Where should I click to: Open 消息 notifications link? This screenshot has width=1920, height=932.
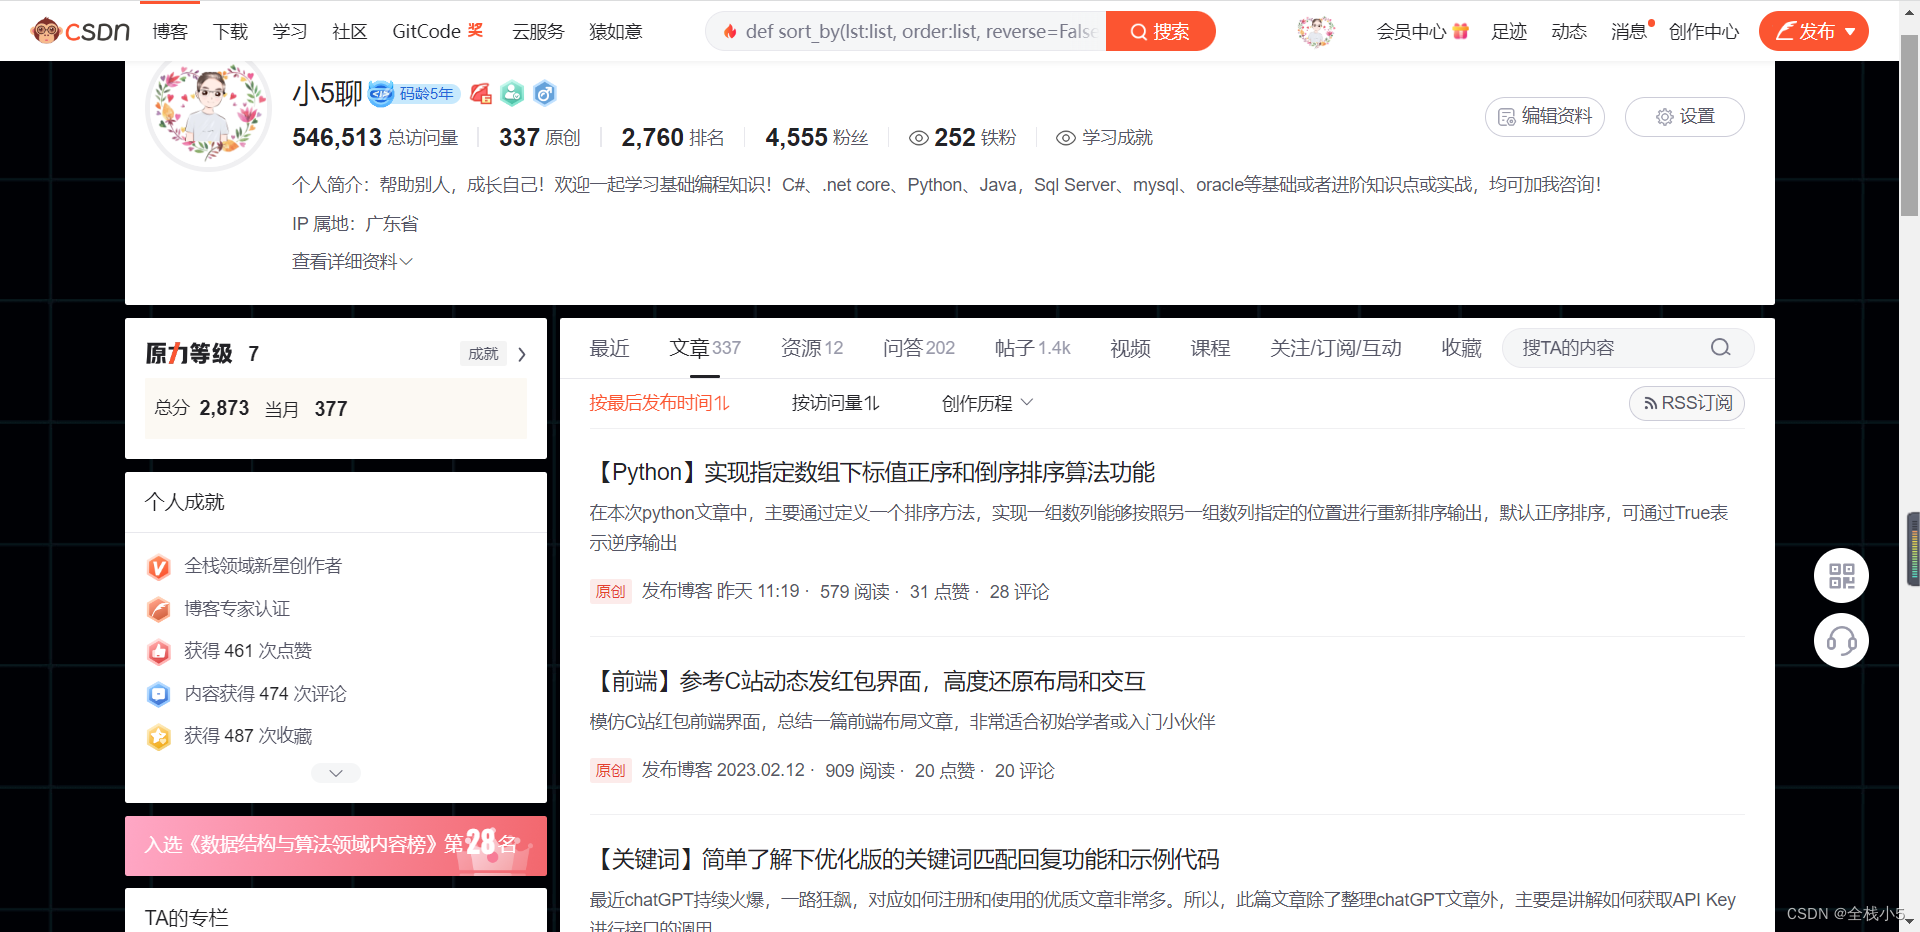(x=1629, y=31)
